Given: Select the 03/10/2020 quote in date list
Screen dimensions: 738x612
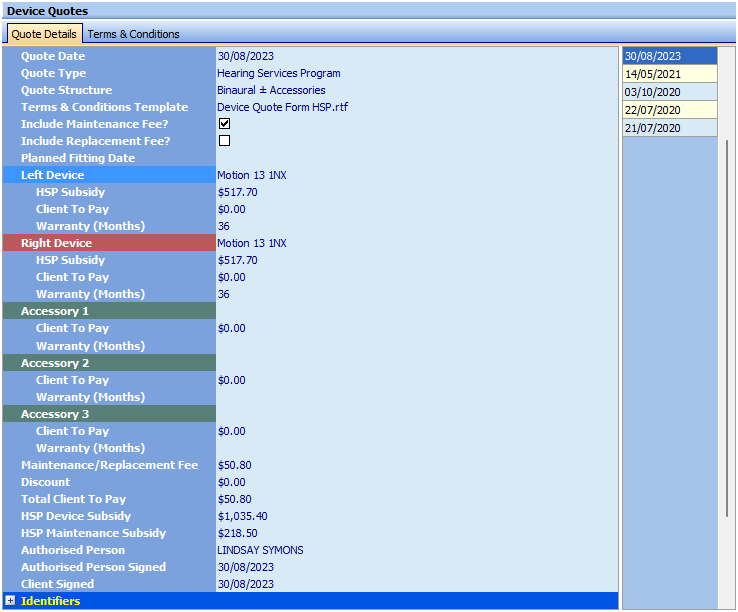Looking at the screenshot, I should (x=669, y=92).
